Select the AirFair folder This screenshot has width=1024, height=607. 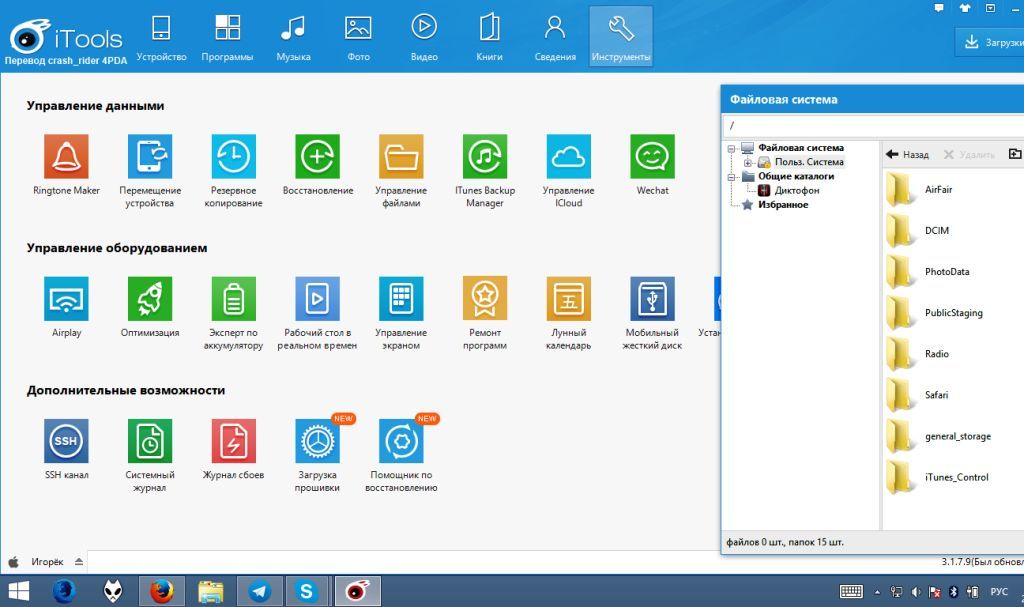(938, 189)
